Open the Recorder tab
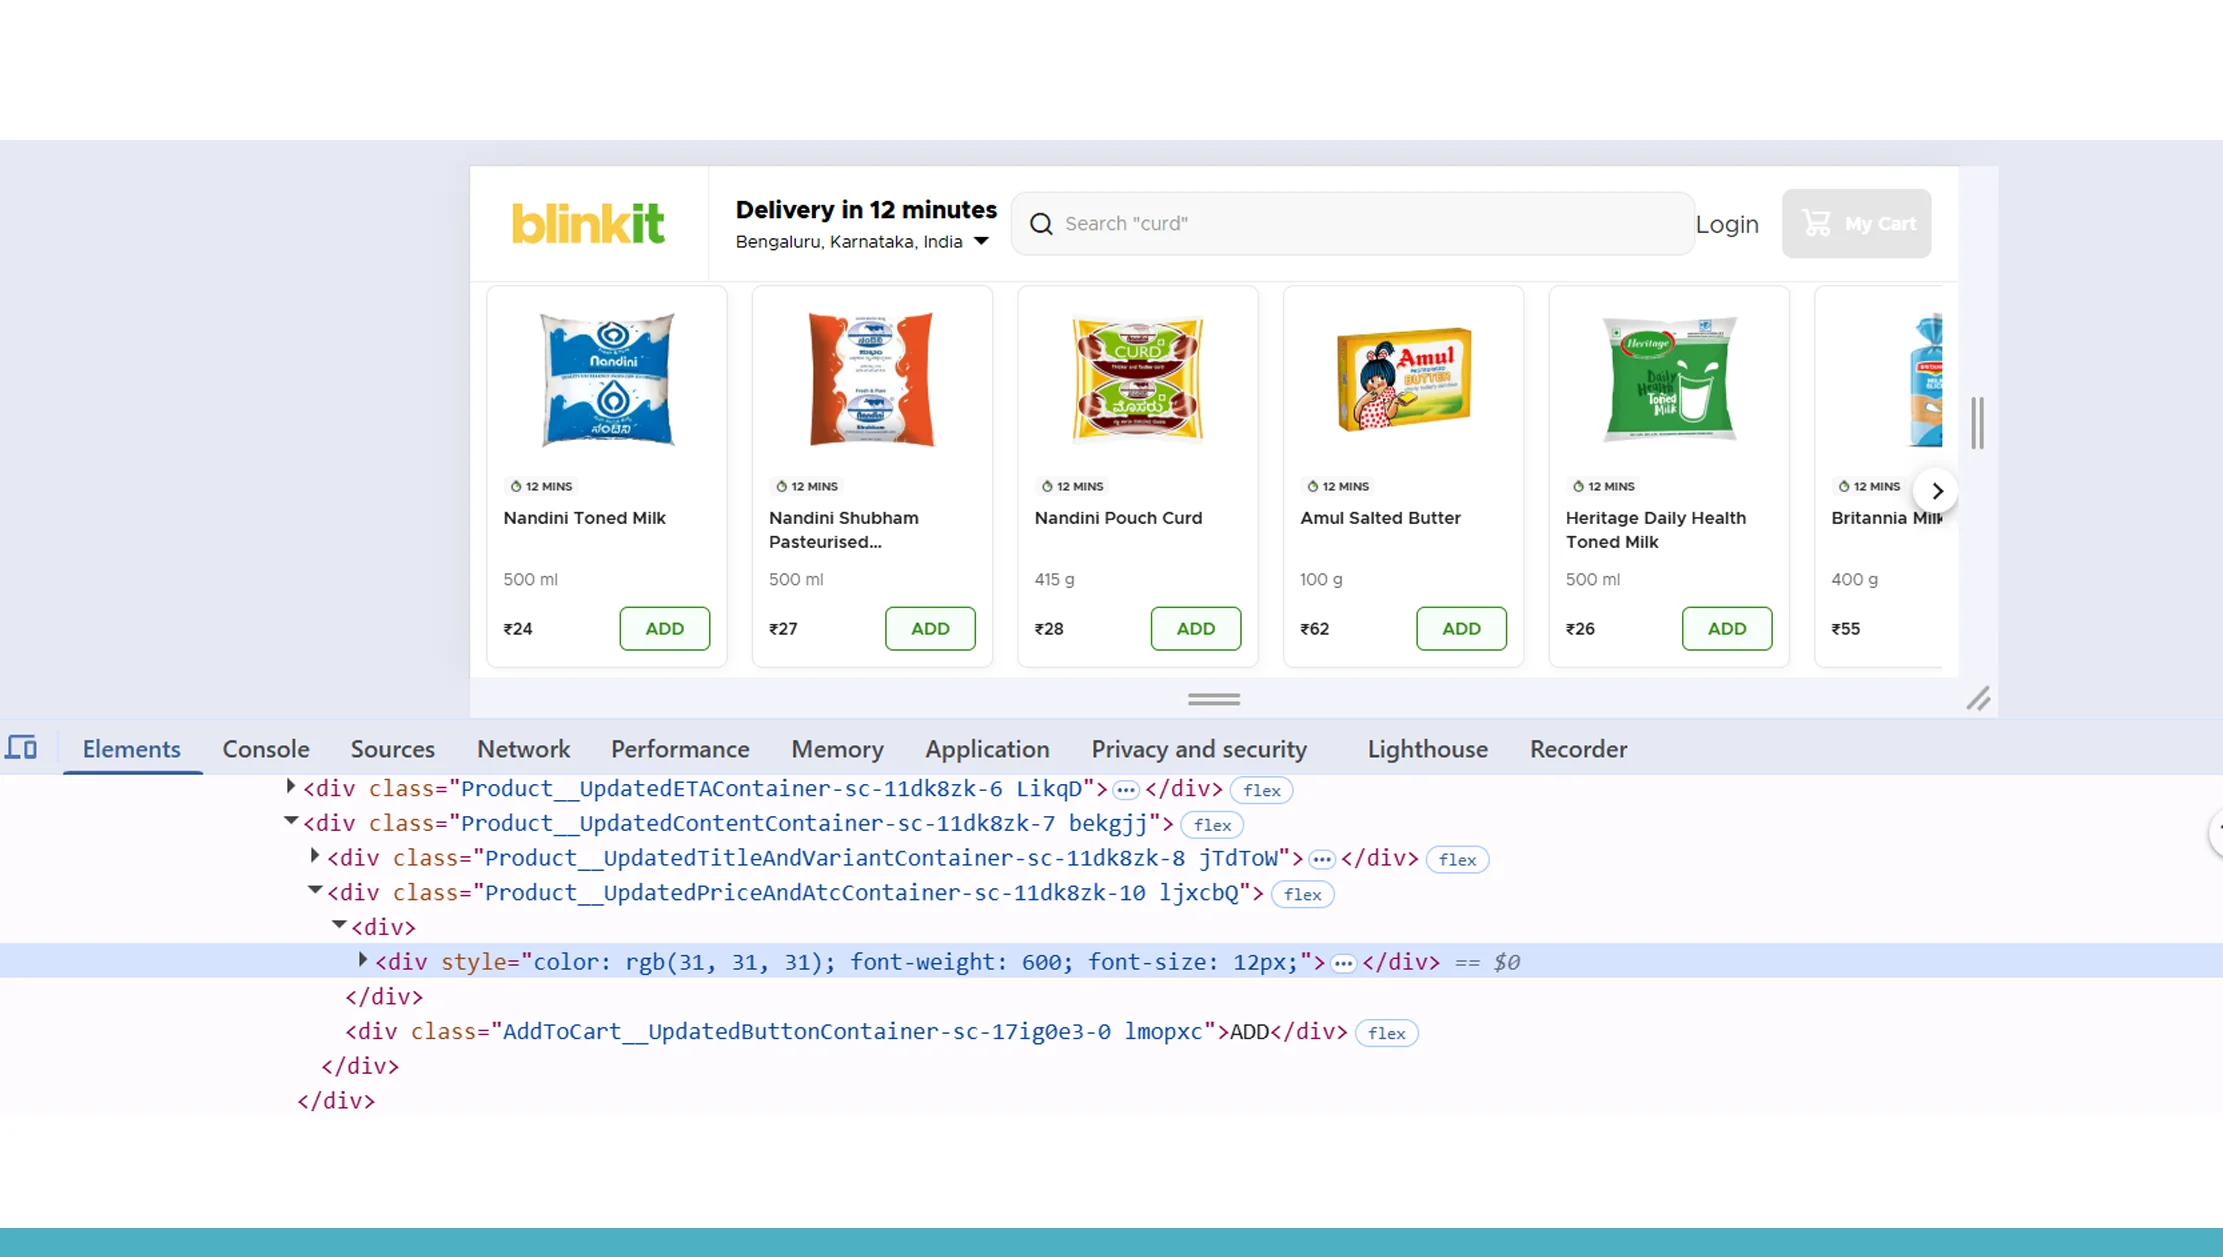This screenshot has height=1257, width=2223. pos(1578,749)
